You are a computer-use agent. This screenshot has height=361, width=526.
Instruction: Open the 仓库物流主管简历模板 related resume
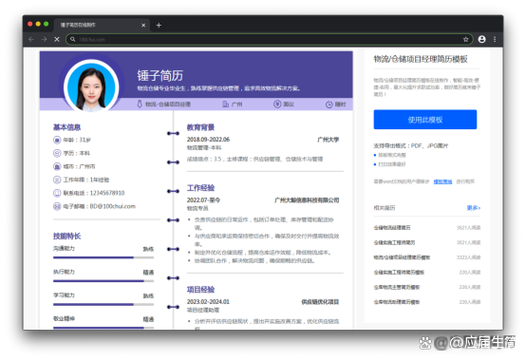point(397,287)
